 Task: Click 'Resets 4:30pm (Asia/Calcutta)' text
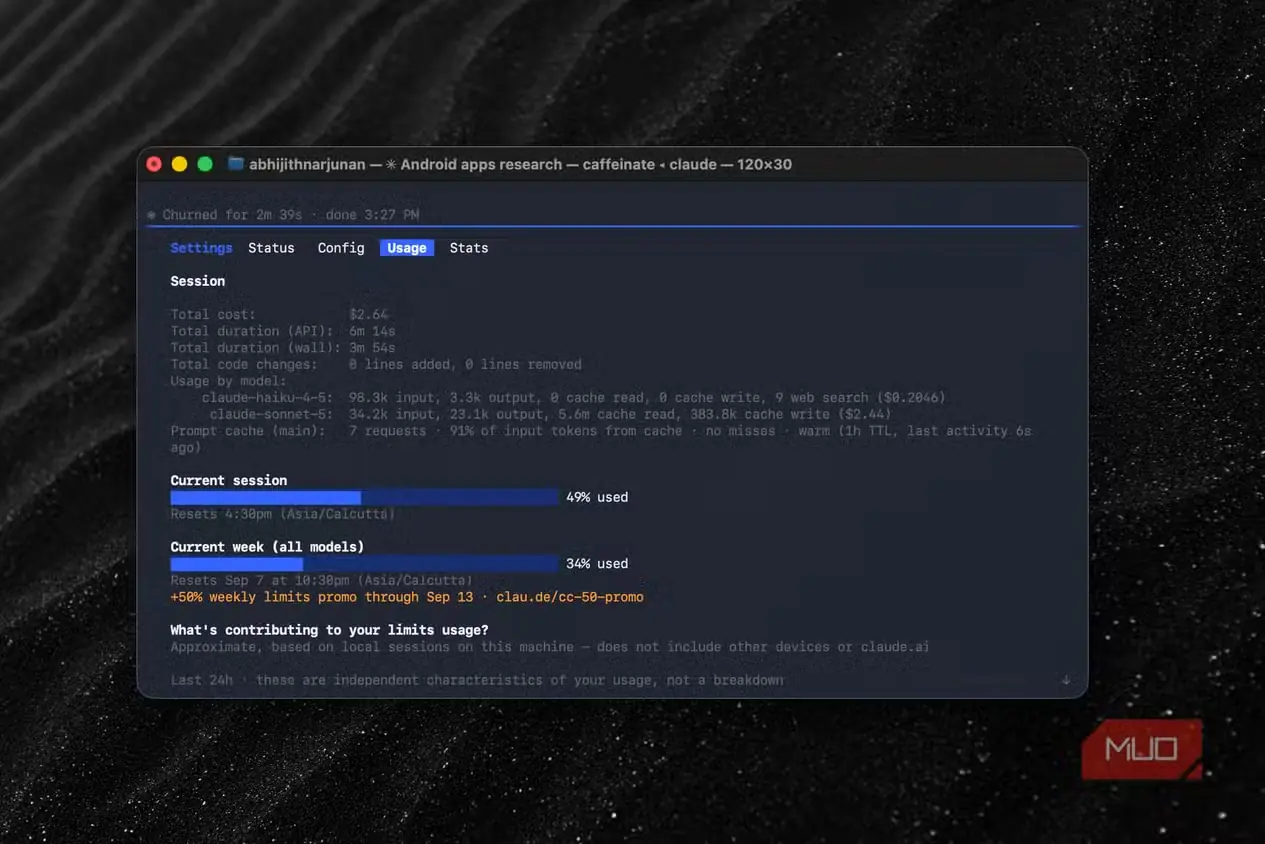click(283, 514)
